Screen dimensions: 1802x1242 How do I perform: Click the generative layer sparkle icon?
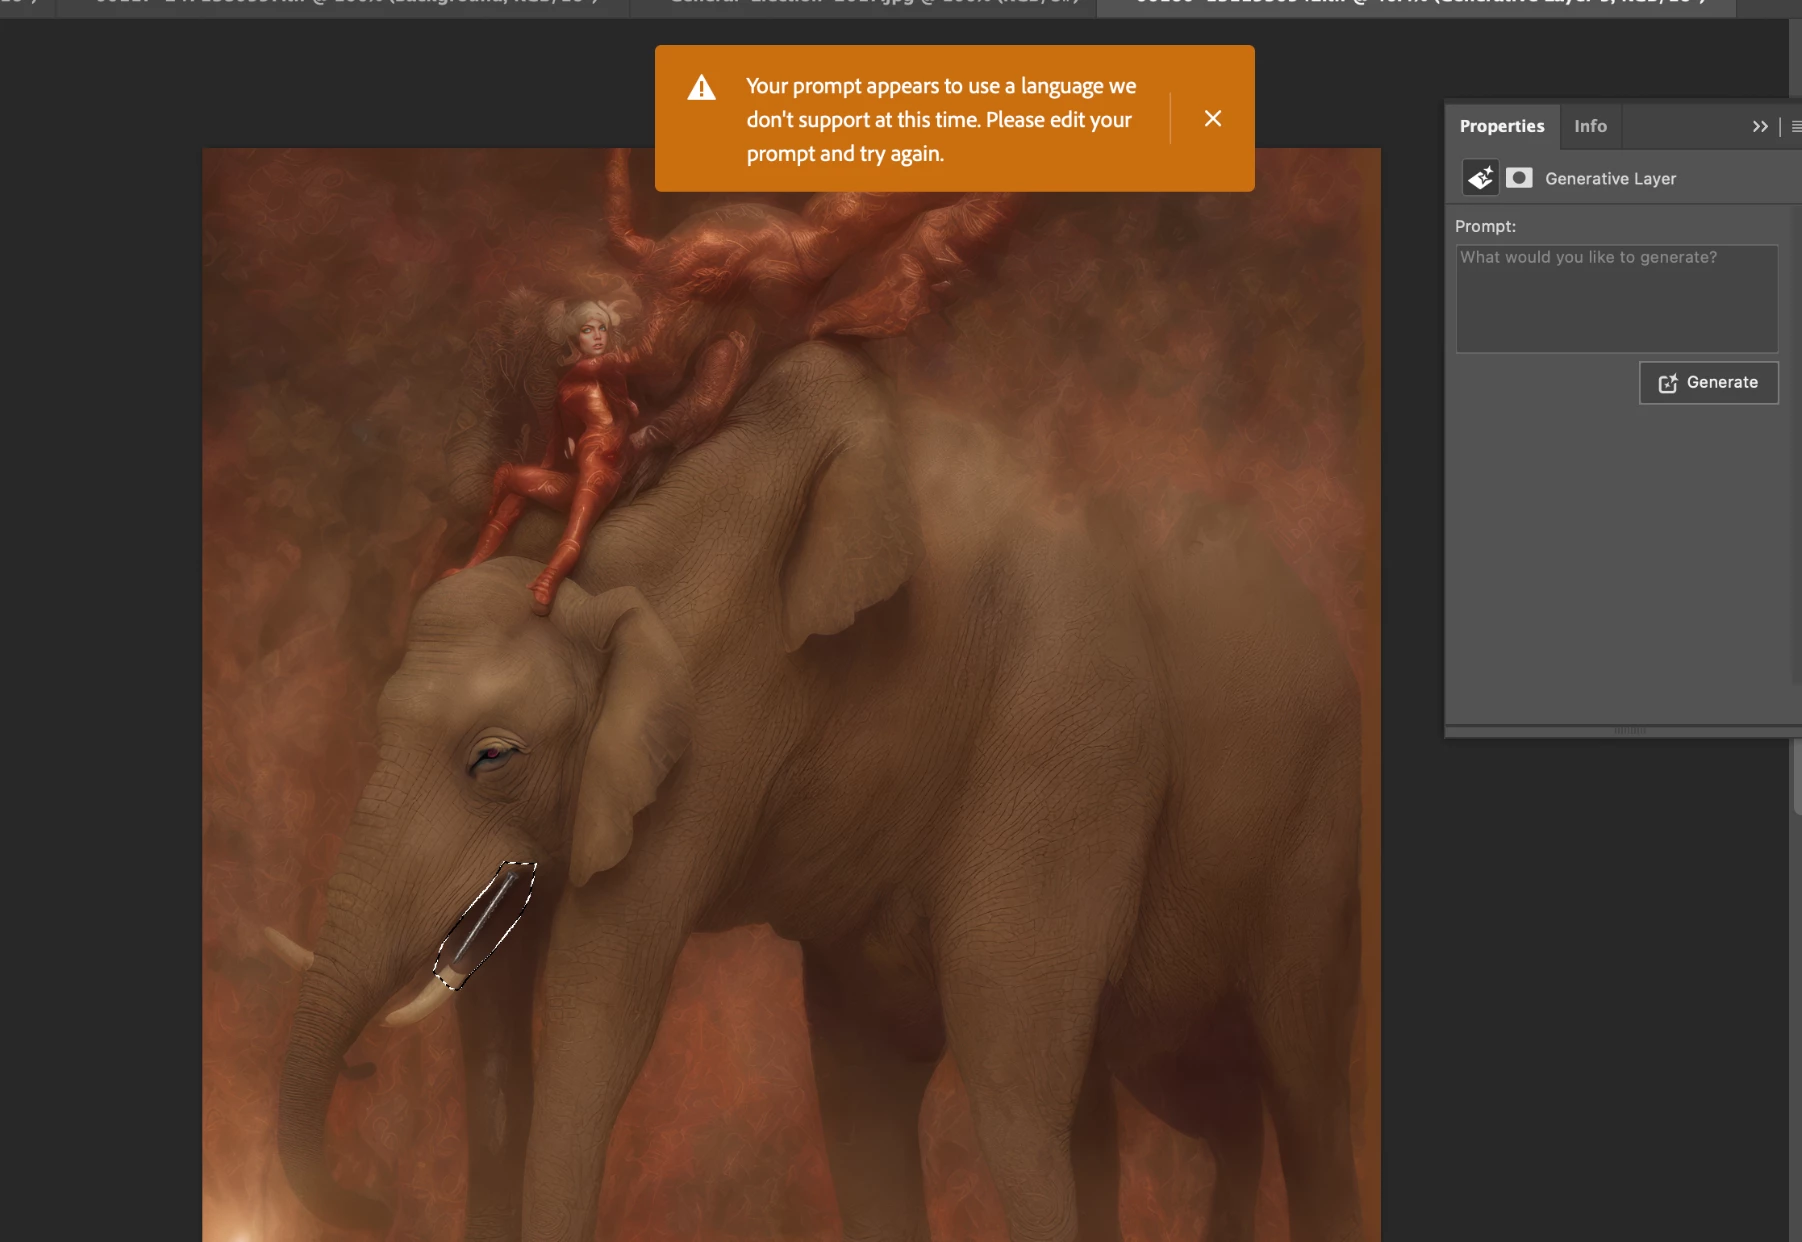[x=1481, y=178]
